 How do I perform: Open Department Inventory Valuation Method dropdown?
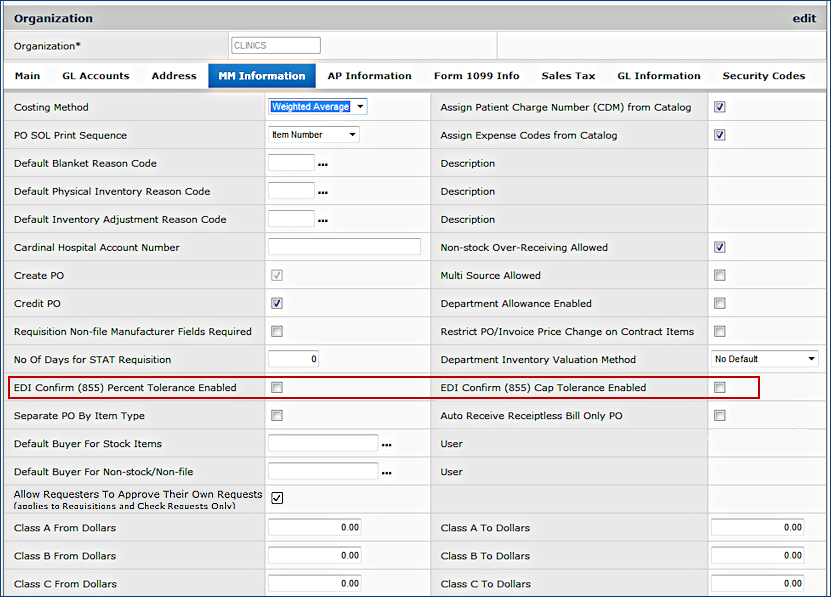[x=764, y=359]
